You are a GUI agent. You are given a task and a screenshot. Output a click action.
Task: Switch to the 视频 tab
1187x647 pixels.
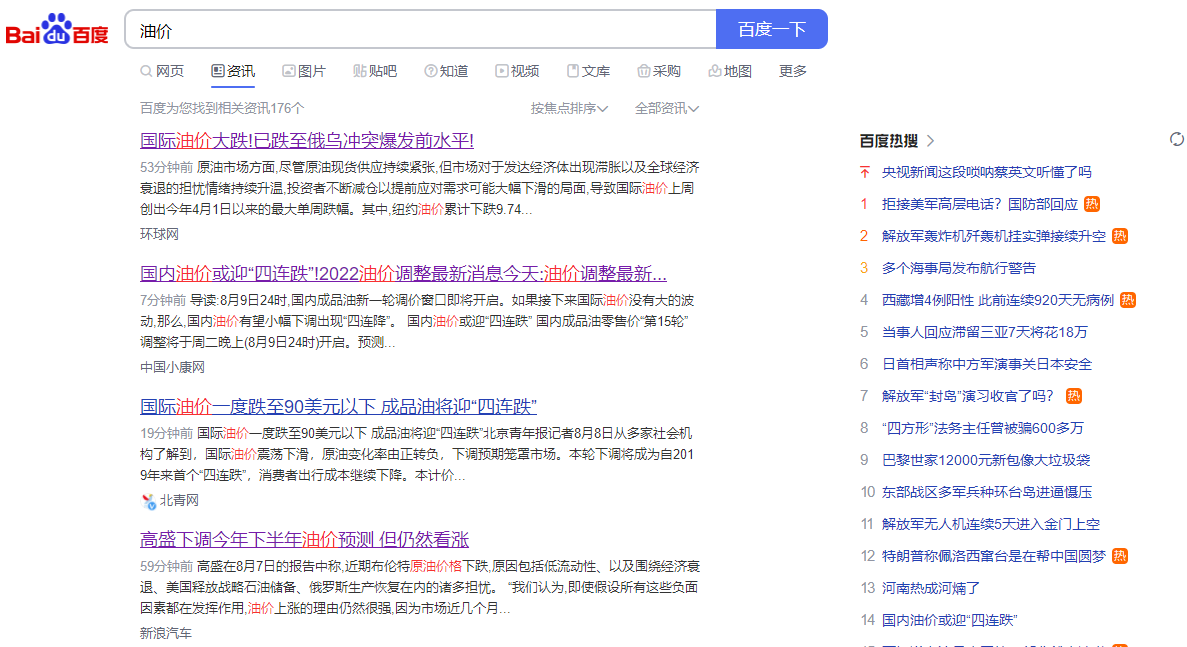517,71
